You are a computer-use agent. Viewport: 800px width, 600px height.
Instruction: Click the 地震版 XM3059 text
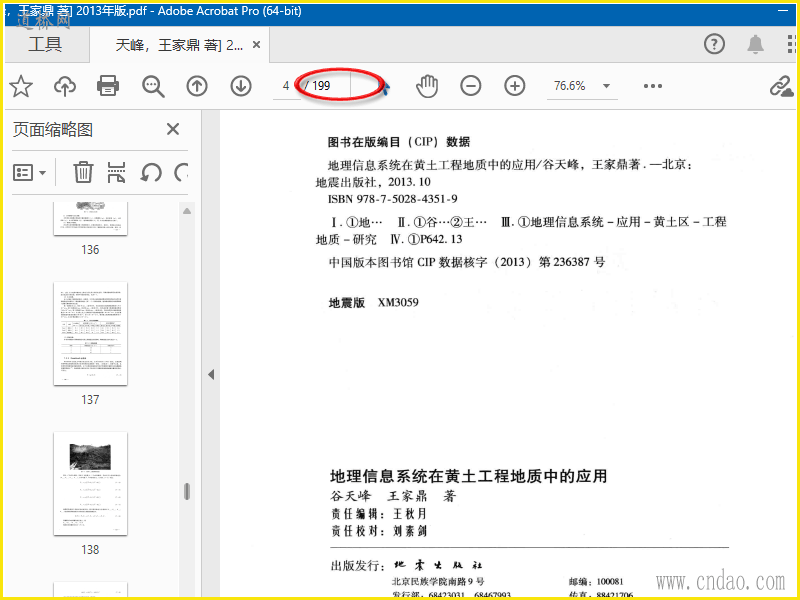click(373, 303)
